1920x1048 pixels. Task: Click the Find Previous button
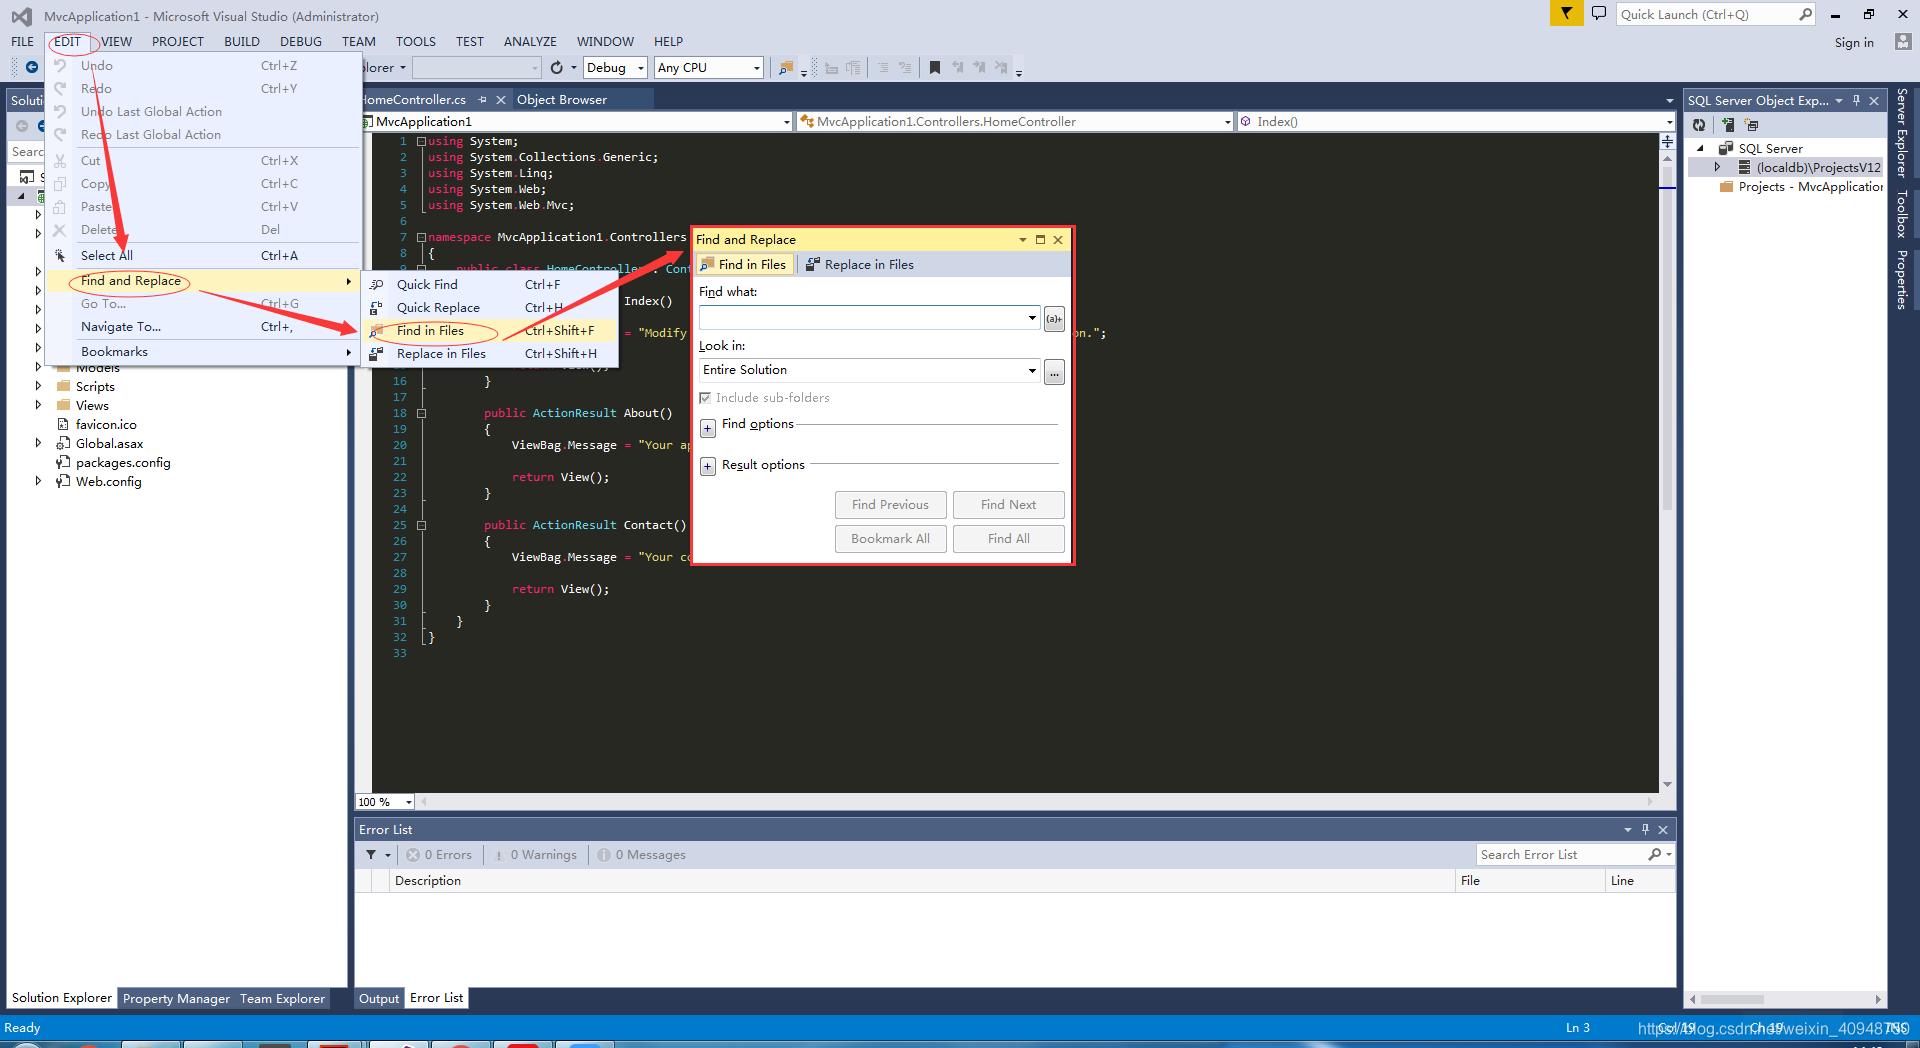(x=890, y=505)
